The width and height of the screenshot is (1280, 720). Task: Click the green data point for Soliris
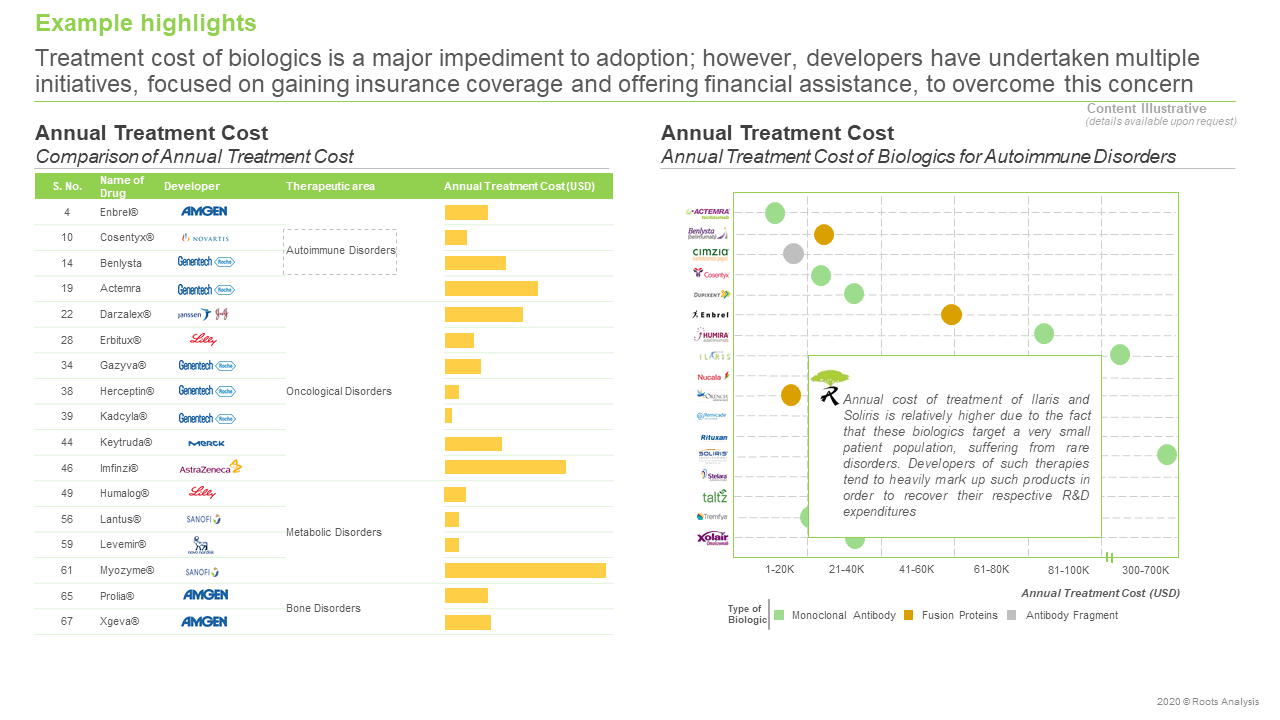click(1167, 455)
